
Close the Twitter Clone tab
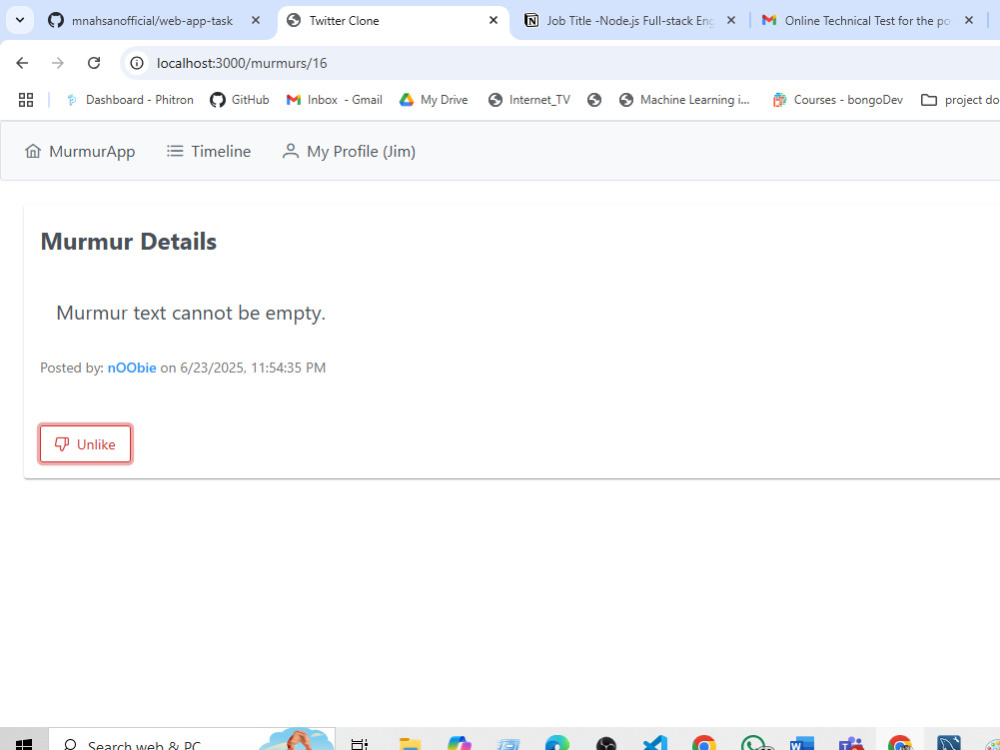pos(493,20)
